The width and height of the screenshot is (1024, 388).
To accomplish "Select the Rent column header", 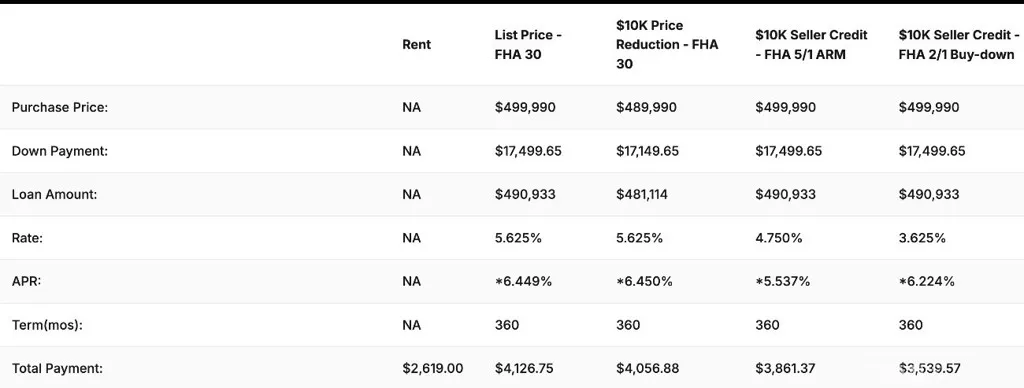I will pos(417,45).
